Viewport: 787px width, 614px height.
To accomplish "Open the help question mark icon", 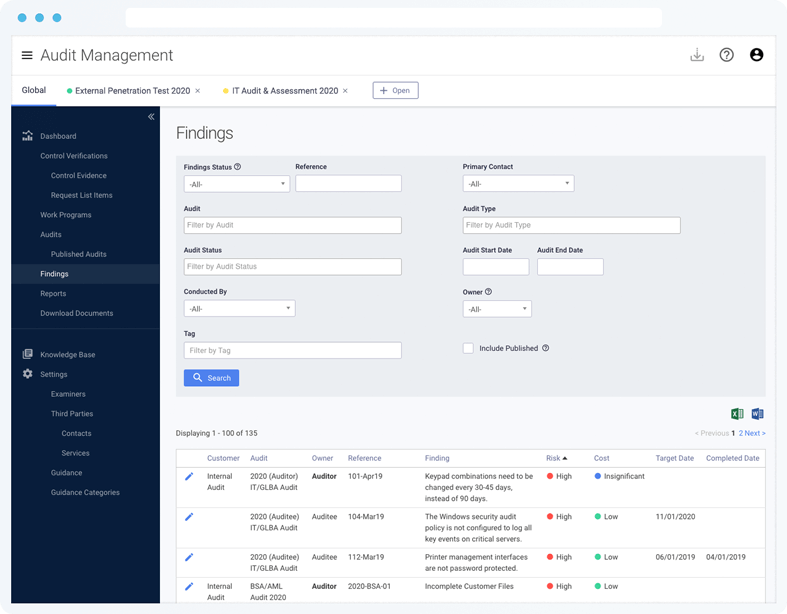I will coord(727,55).
